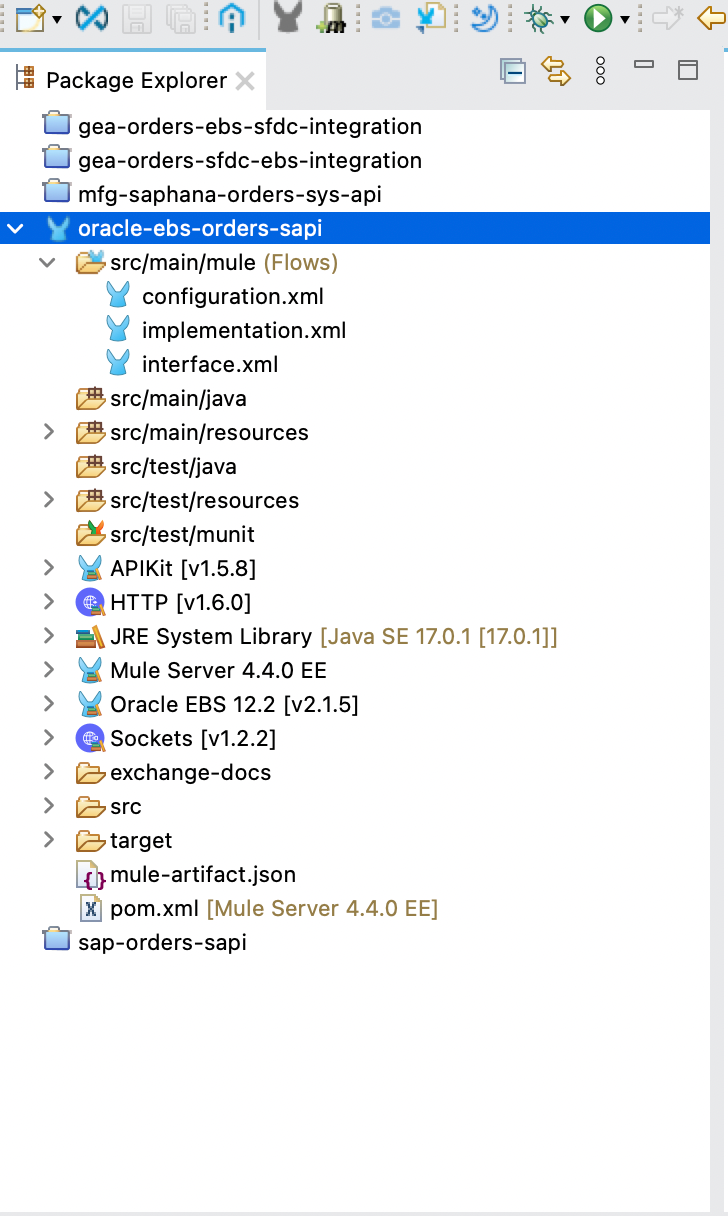This screenshot has height=1216, width=728.
Task: Click the Collapse All icon
Action: coord(513,71)
